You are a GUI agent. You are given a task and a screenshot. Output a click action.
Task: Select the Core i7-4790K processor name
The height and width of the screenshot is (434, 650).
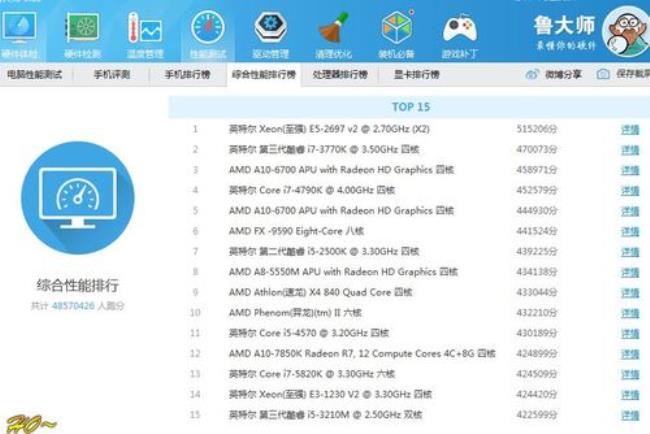point(312,190)
